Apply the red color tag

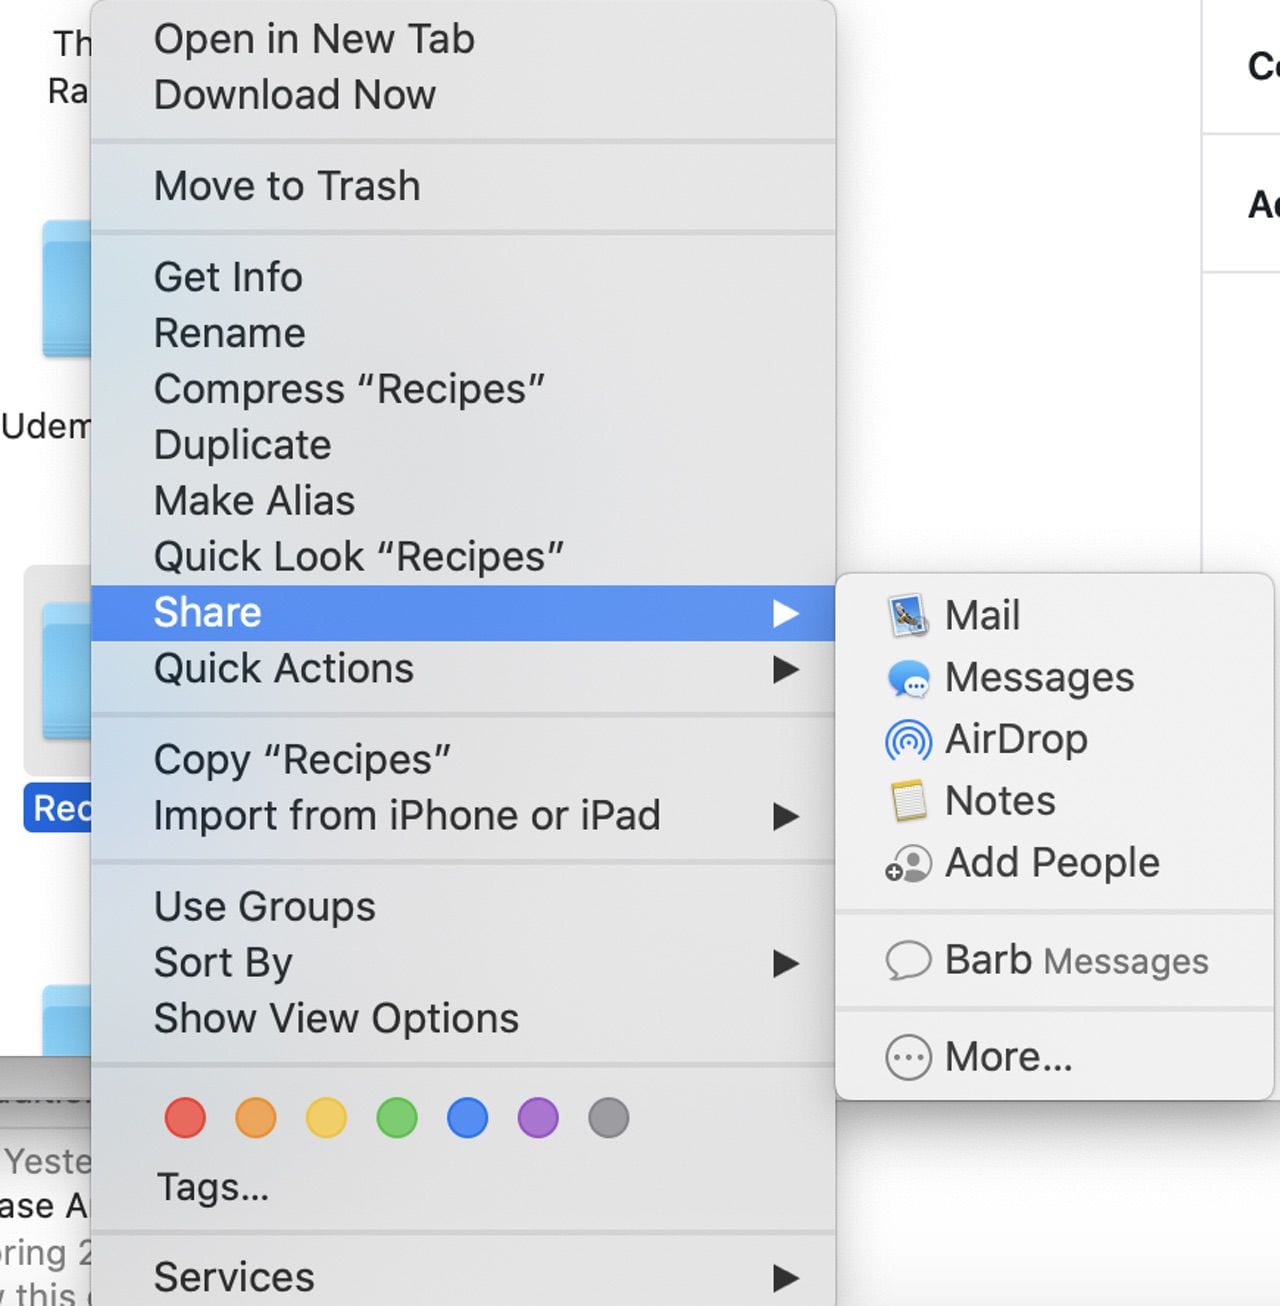(x=185, y=1118)
